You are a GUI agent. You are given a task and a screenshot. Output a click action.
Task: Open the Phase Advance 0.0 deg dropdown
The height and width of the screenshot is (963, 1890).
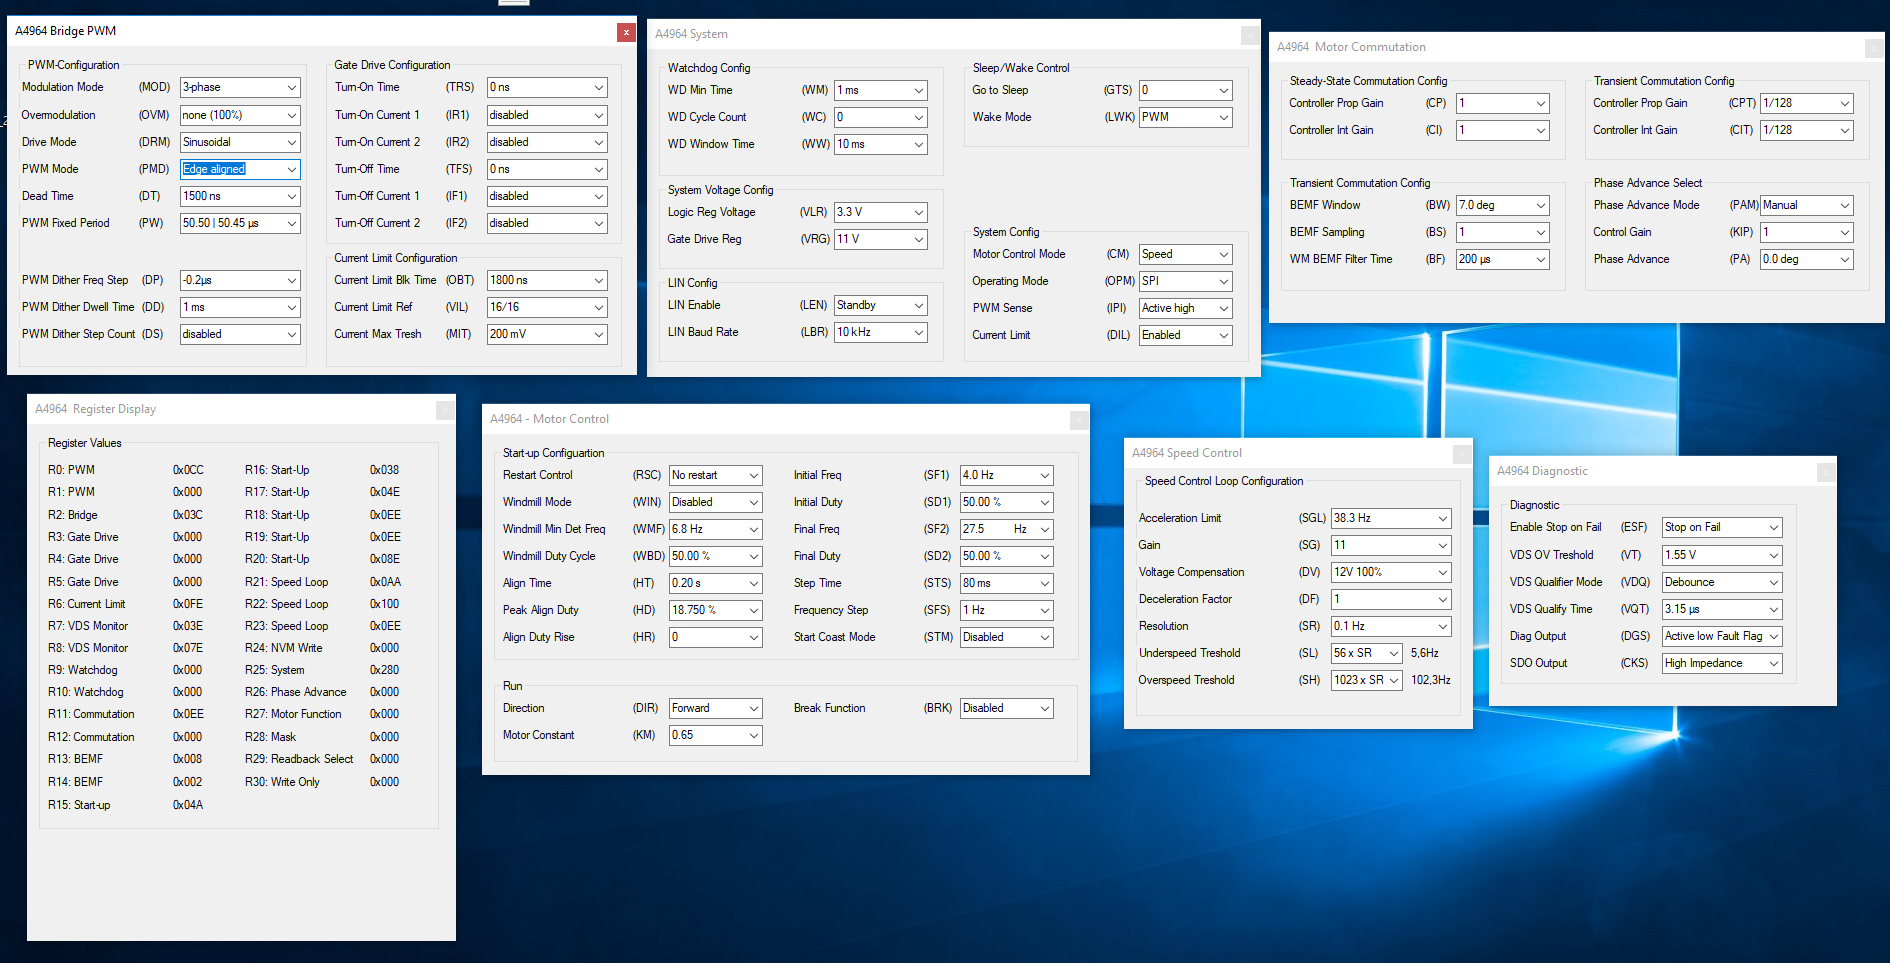coord(1807,259)
